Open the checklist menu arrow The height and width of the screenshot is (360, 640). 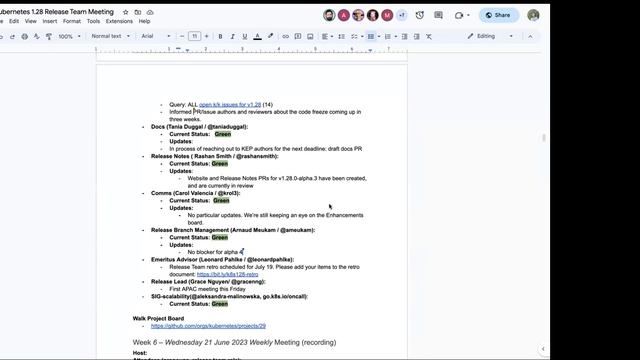(362, 36)
